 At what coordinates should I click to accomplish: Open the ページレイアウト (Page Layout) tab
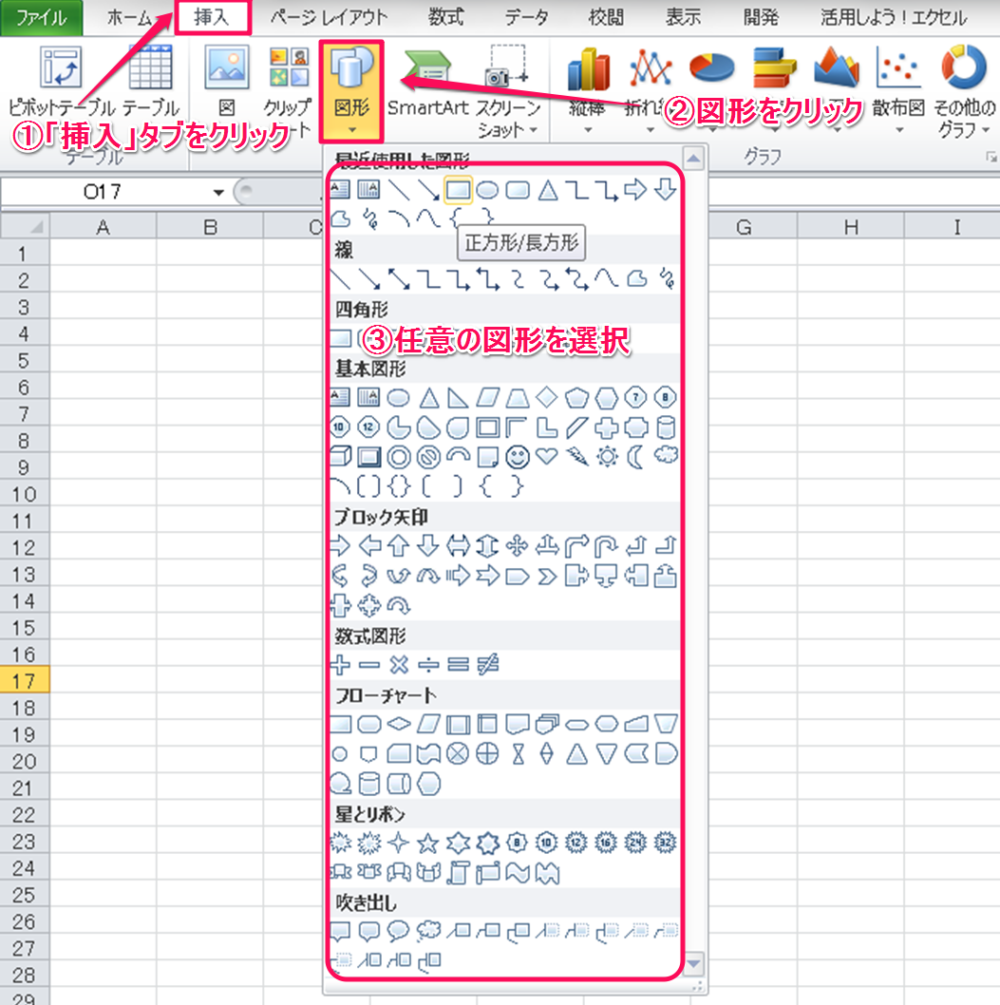coord(330,17)
